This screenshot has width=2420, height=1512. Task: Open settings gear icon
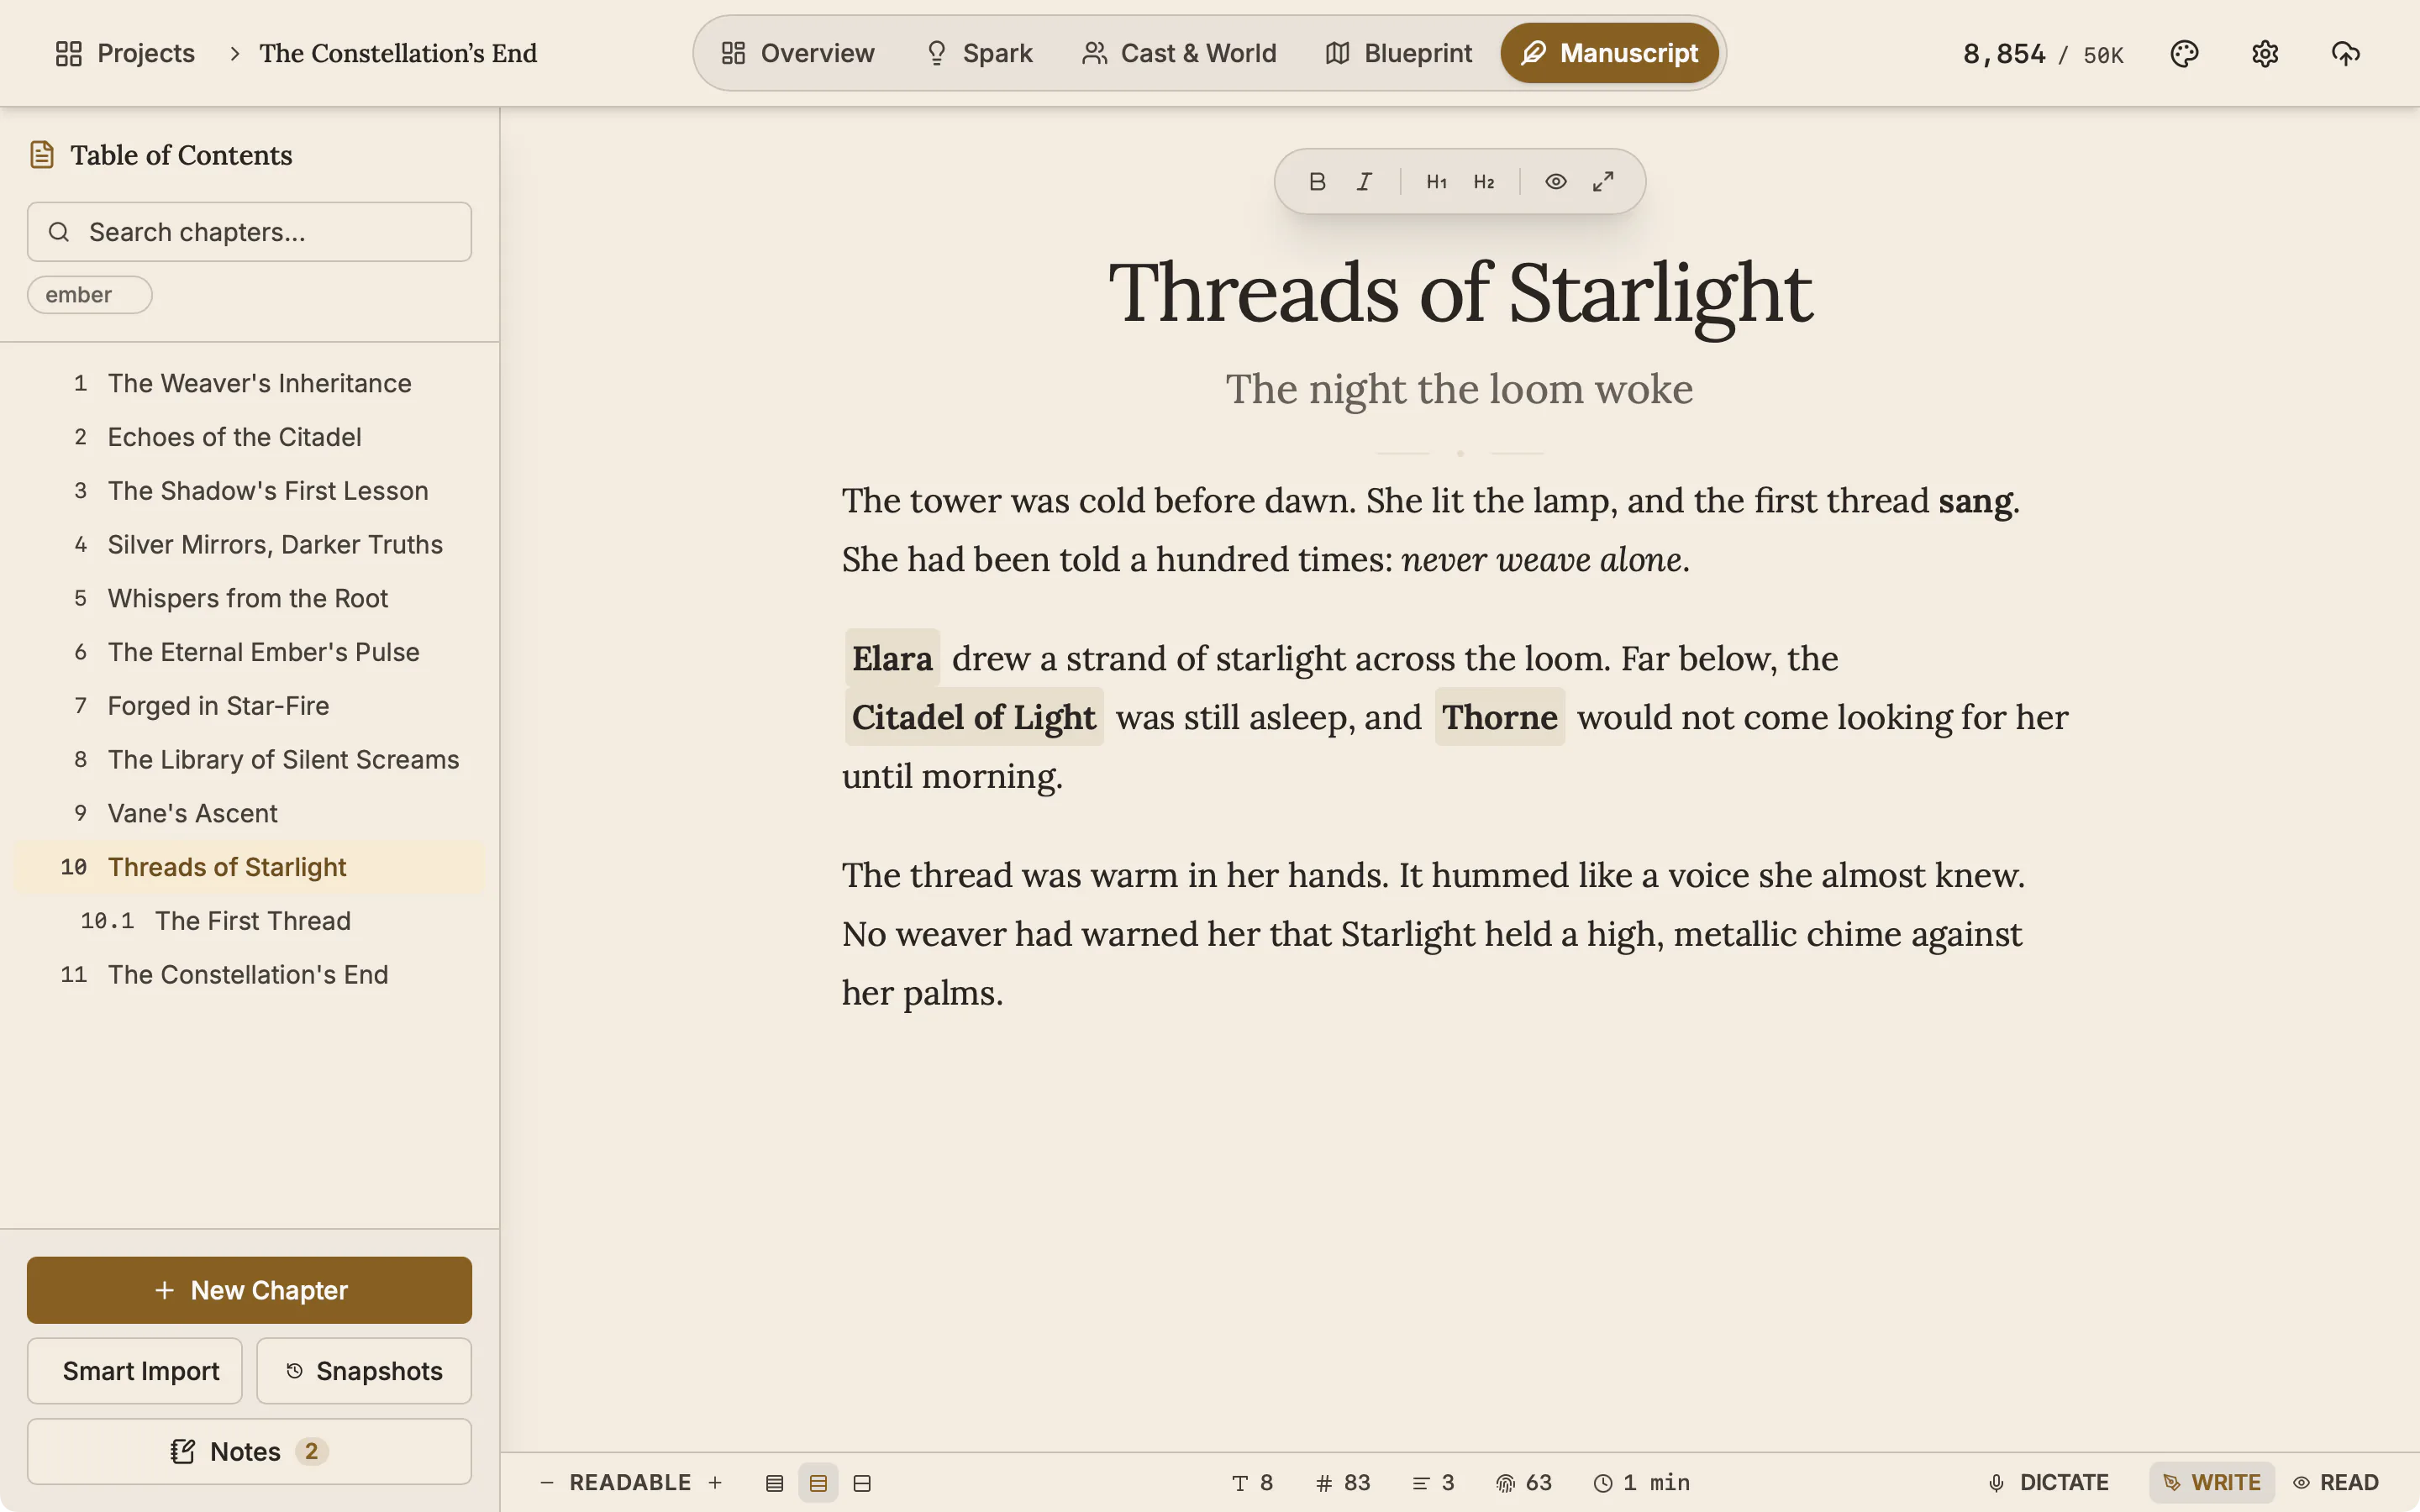[x=2265, y=53]
